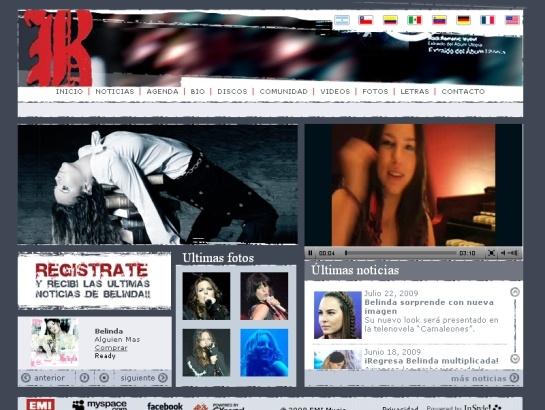Open the VIDEOS menu item
This screenshot has height=410, width=545.
[335, 91]
